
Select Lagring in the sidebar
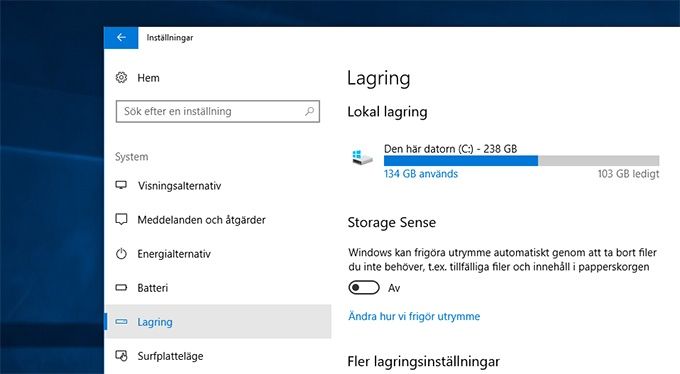tap(218, 322)
